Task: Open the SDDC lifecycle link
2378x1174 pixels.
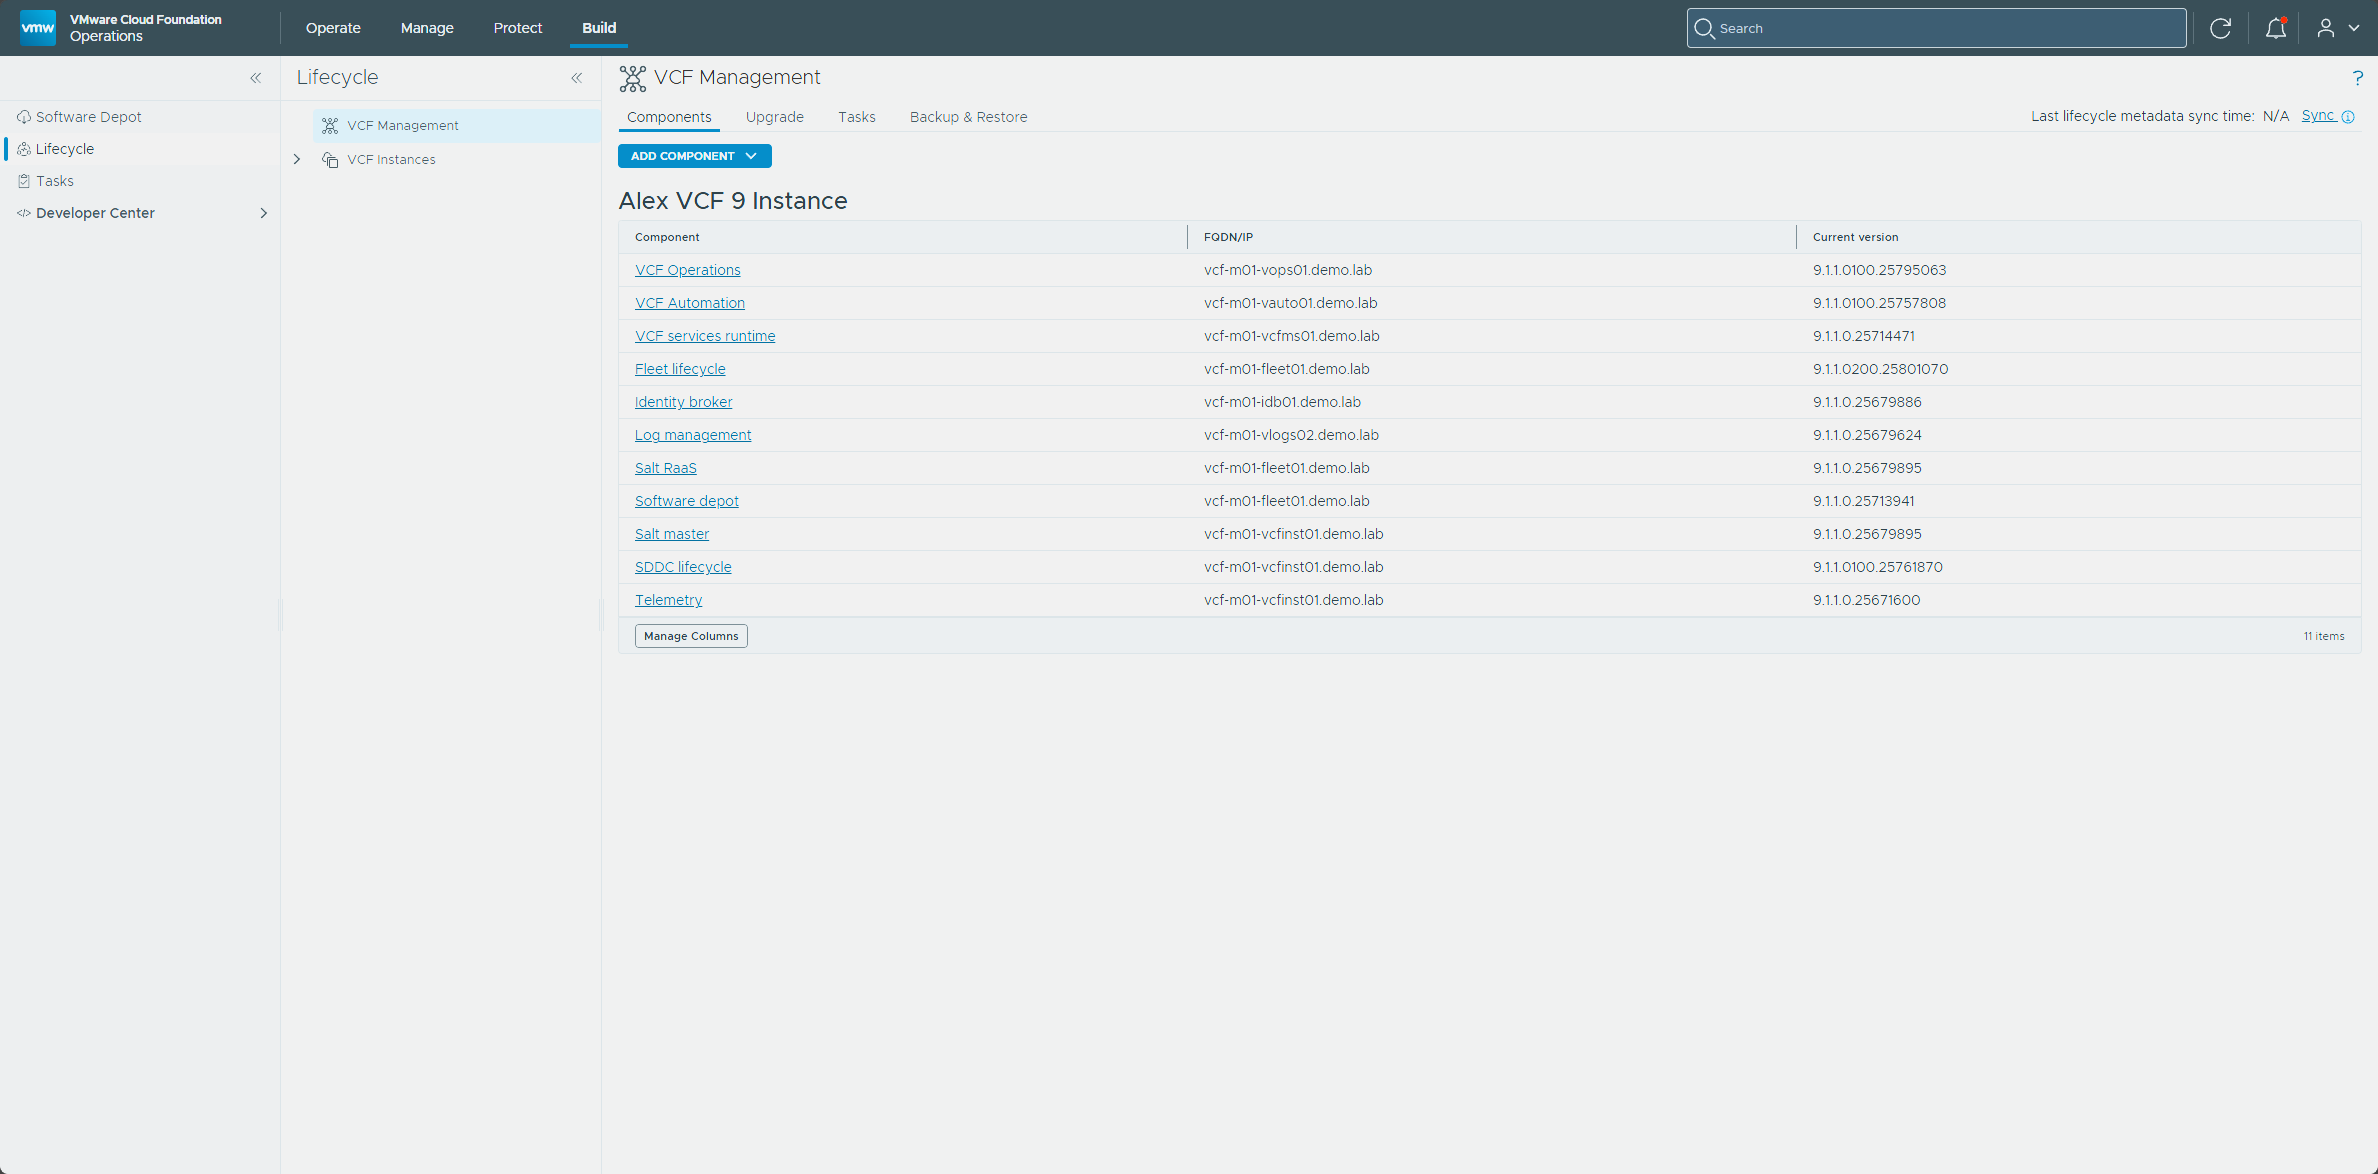Action: click(683, 567)
